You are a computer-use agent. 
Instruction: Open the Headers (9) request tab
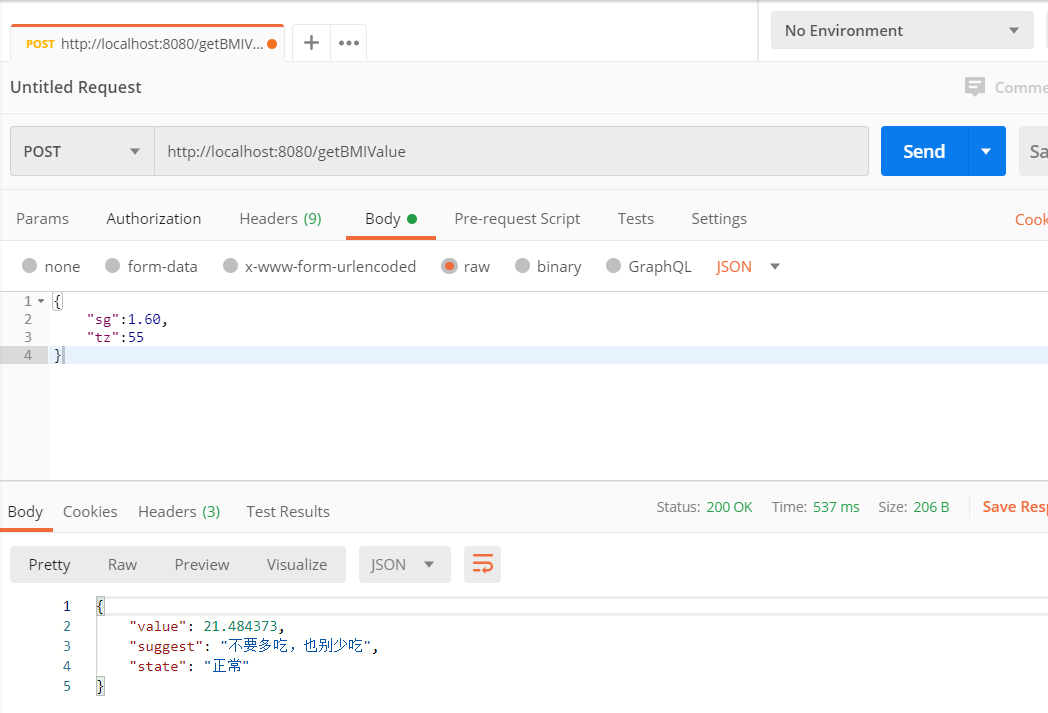pyautogui.click(x=281, y=219)
